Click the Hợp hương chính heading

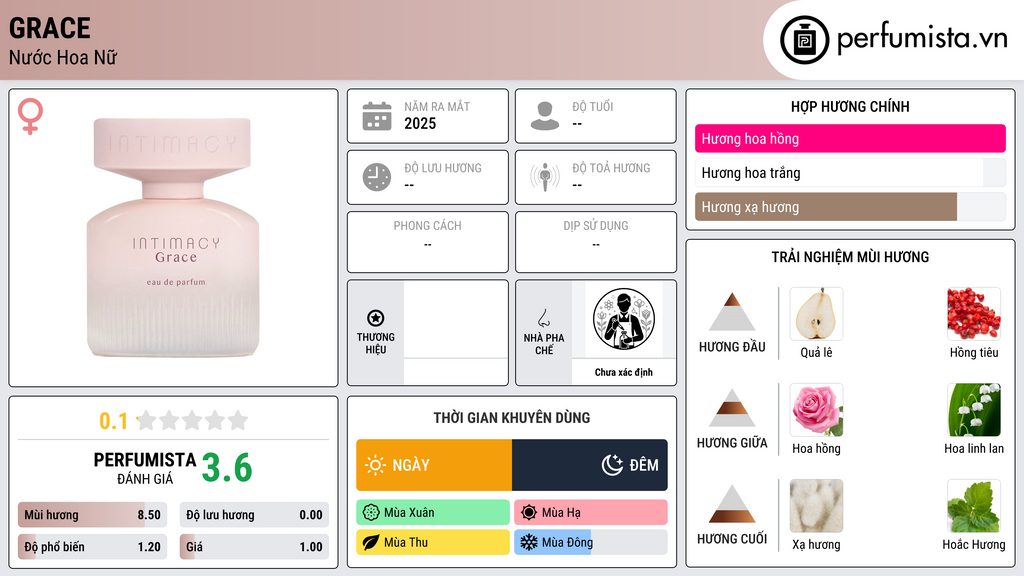click(x=850, y=106)
